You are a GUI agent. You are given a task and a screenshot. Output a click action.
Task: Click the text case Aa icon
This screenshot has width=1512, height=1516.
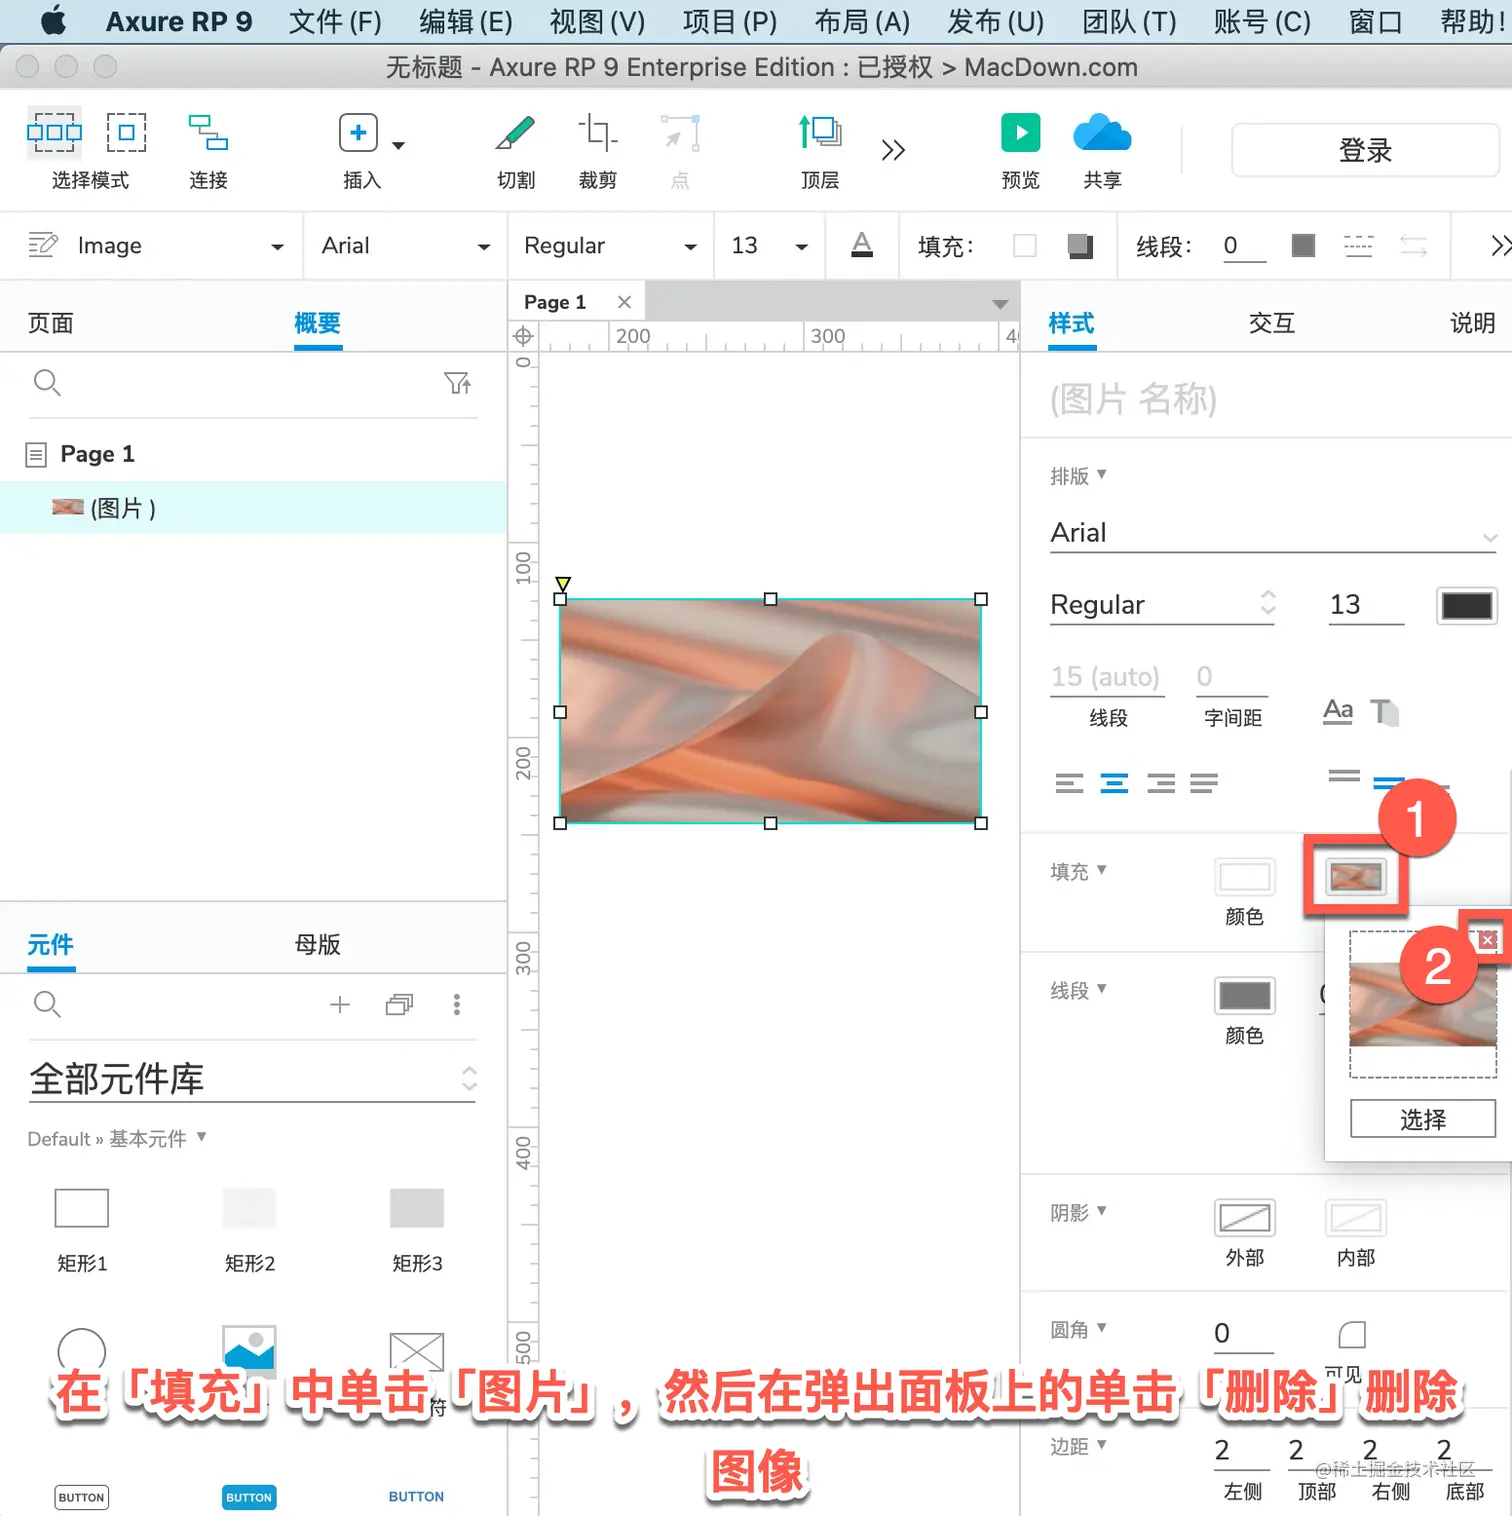pyautogui.click(x=1337, y=711)
